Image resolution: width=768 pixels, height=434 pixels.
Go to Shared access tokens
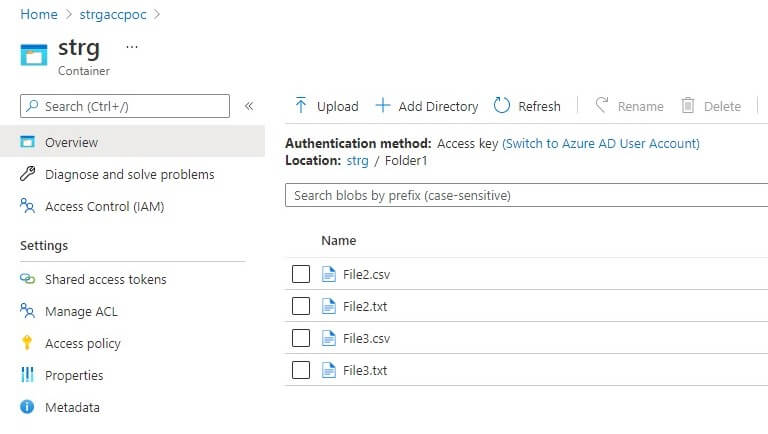(105, 279)
